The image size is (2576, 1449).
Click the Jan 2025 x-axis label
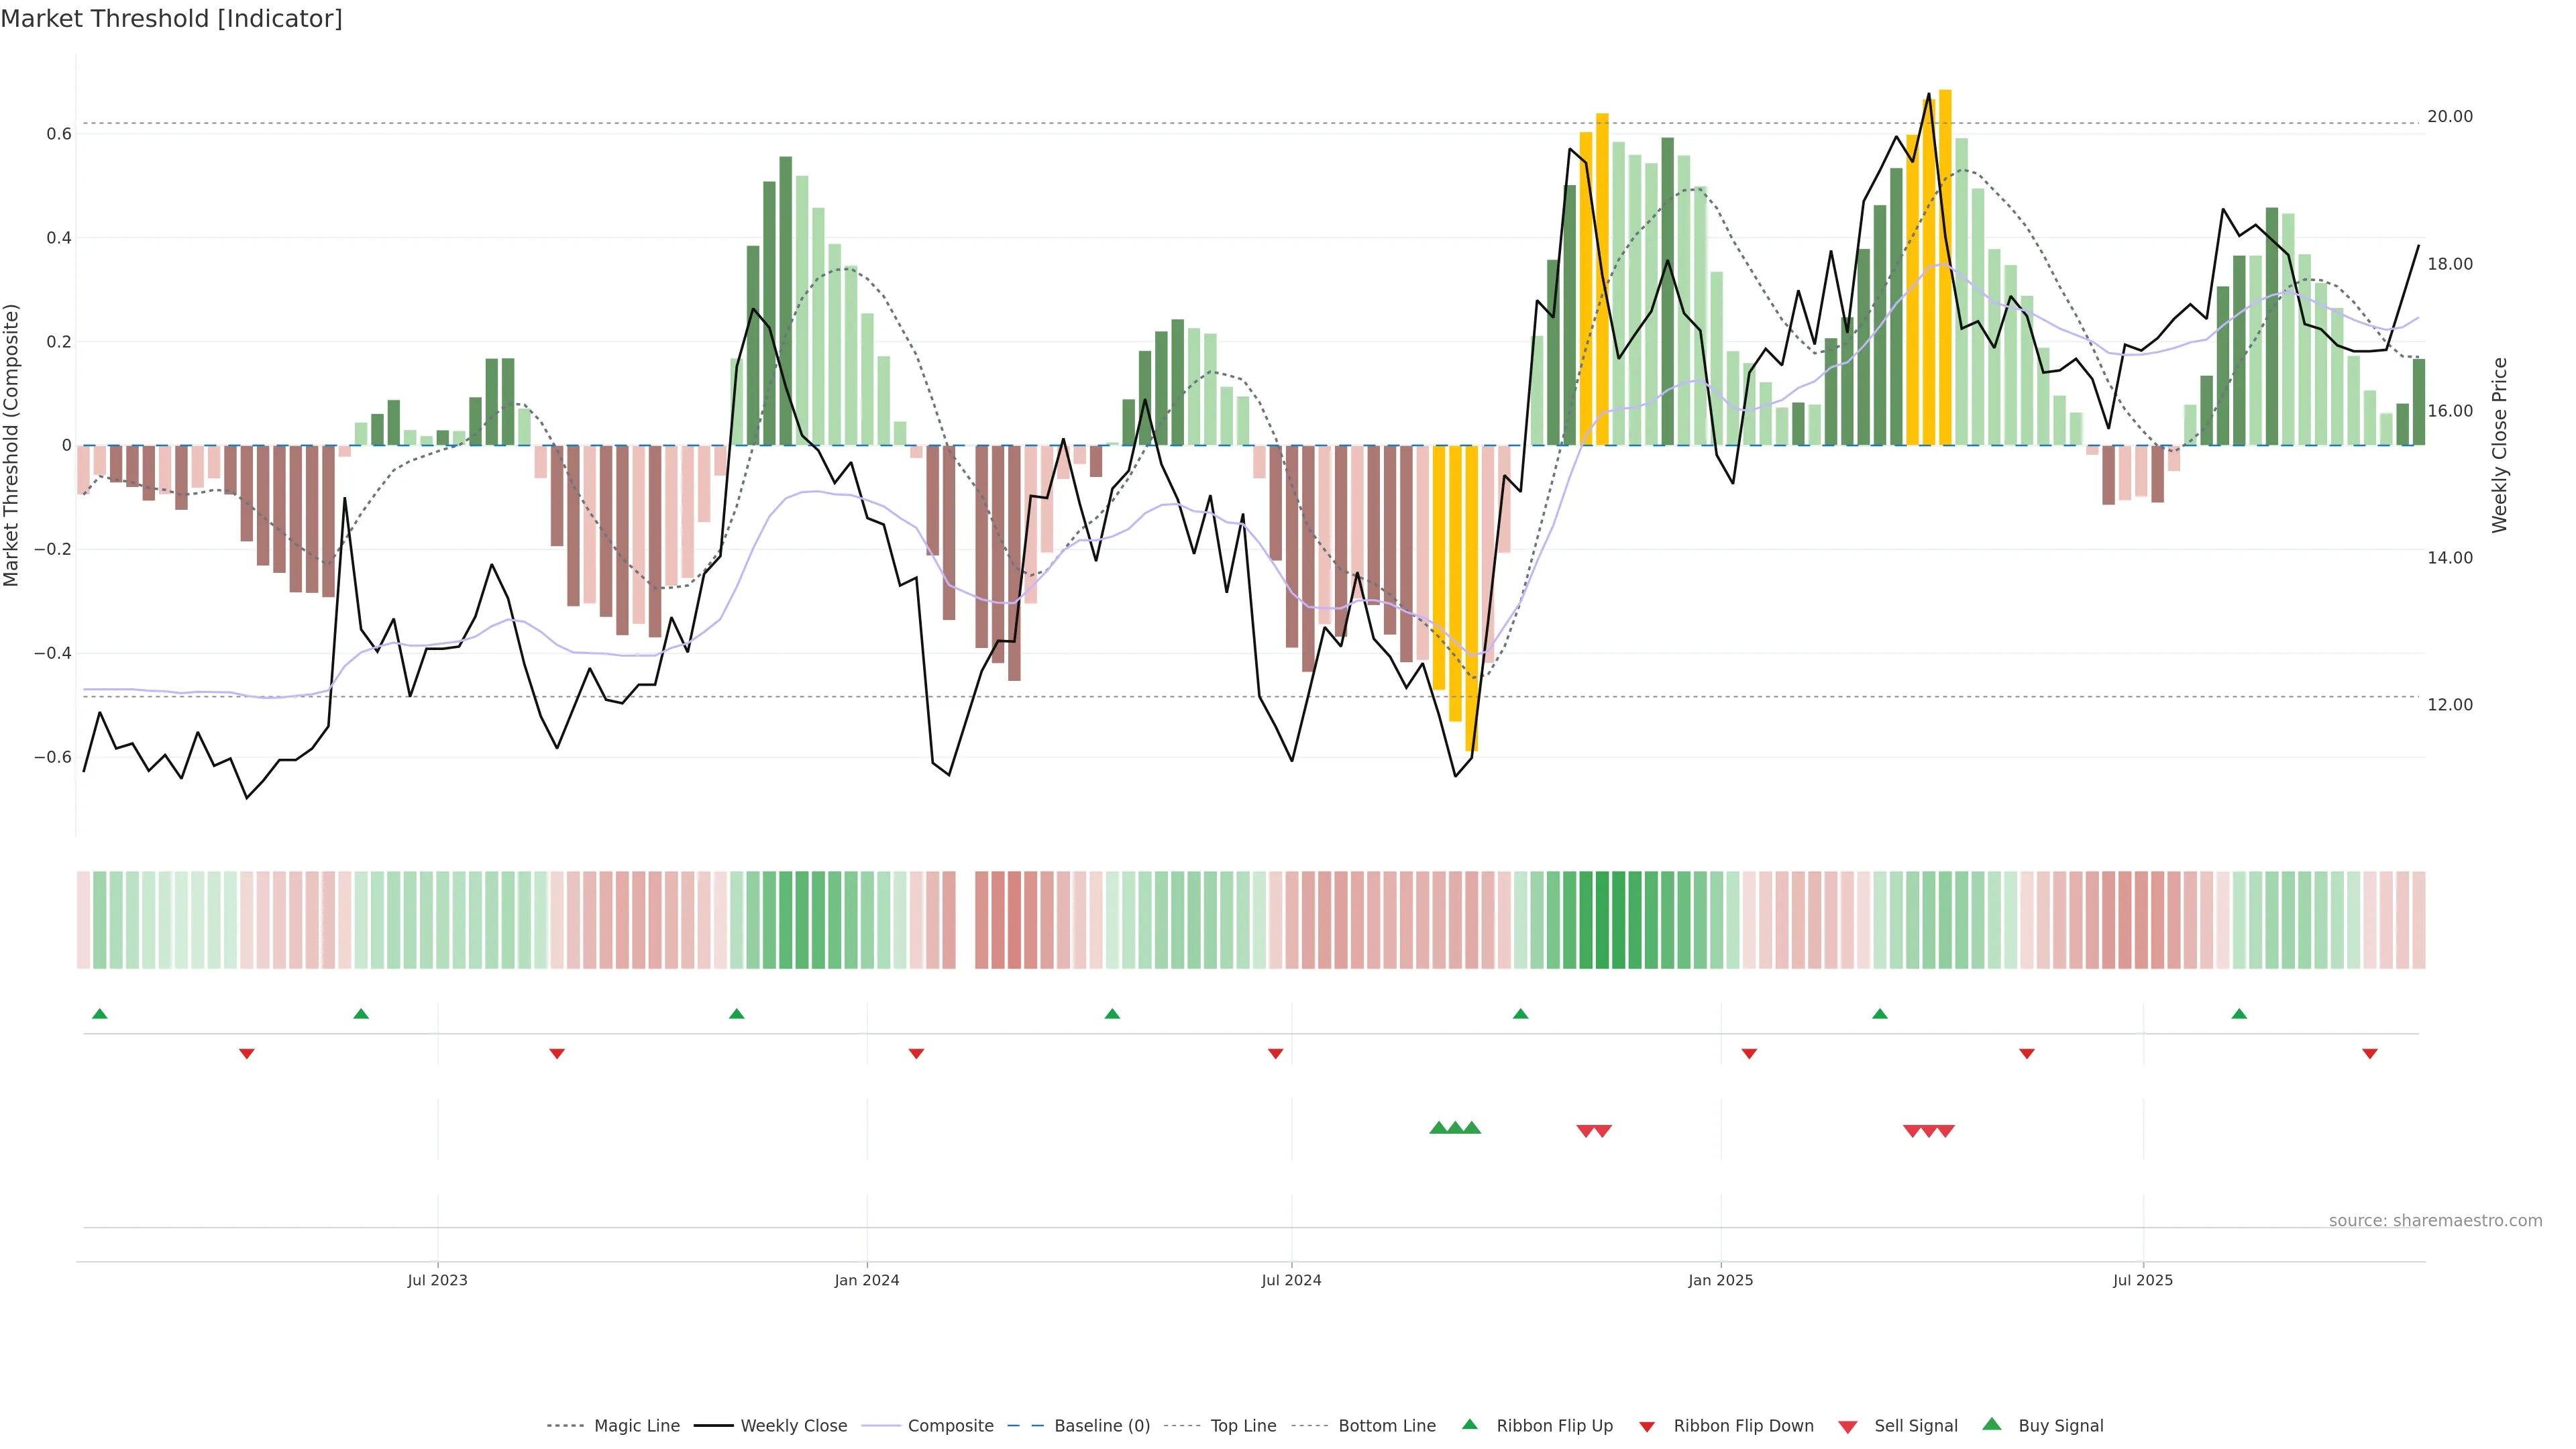[x=1720, y=1280]
